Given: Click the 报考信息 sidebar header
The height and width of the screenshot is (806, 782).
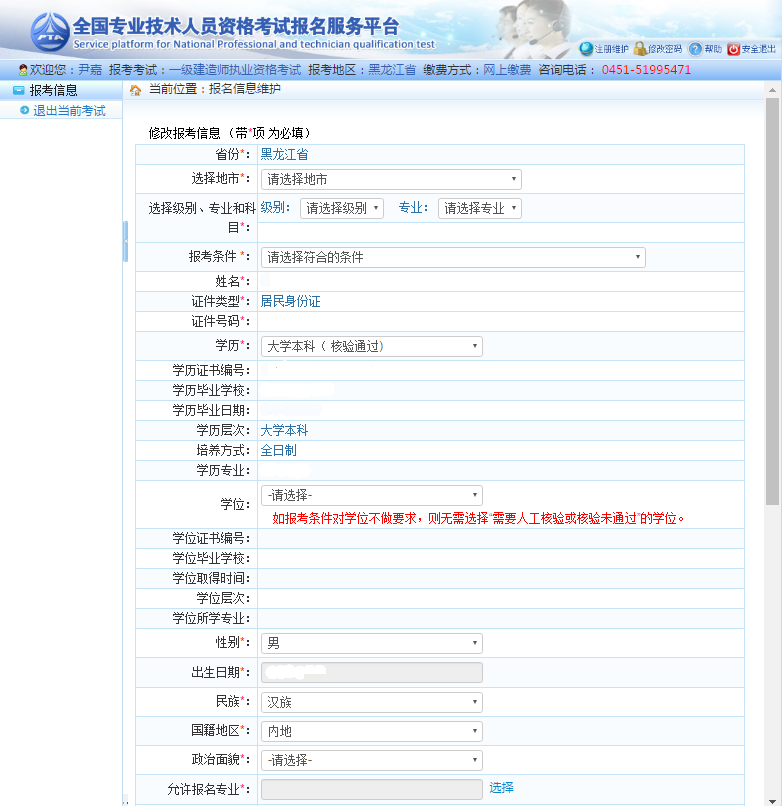Looking at the screenshot, I should coord(53,90).
